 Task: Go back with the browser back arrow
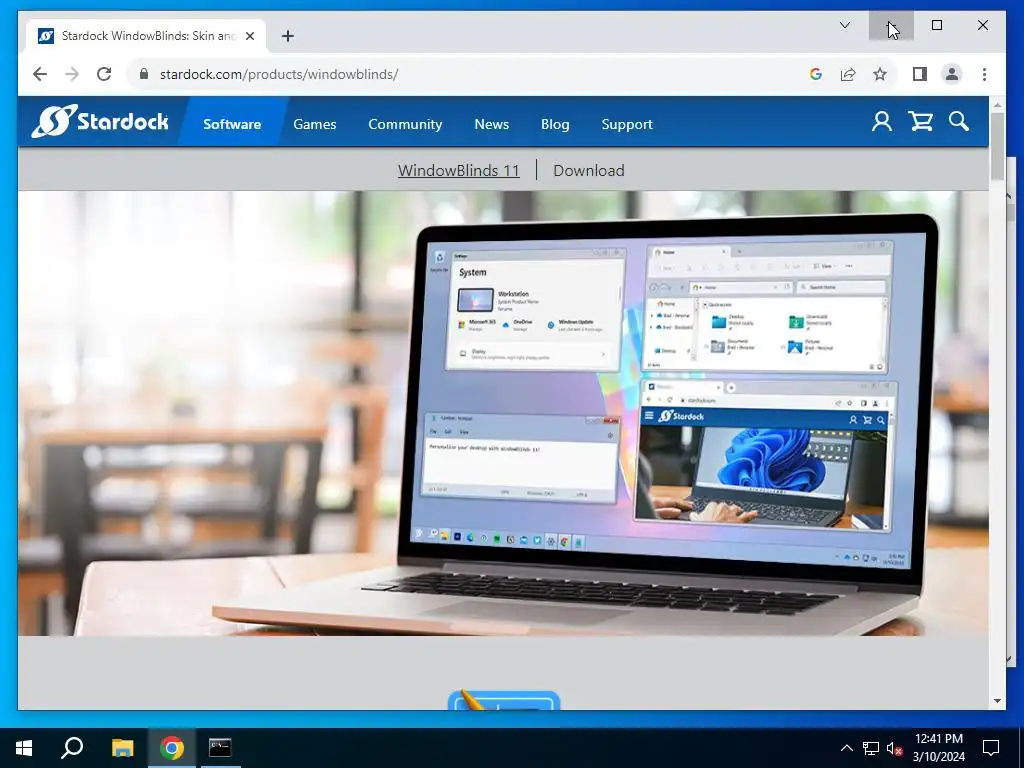40,74
